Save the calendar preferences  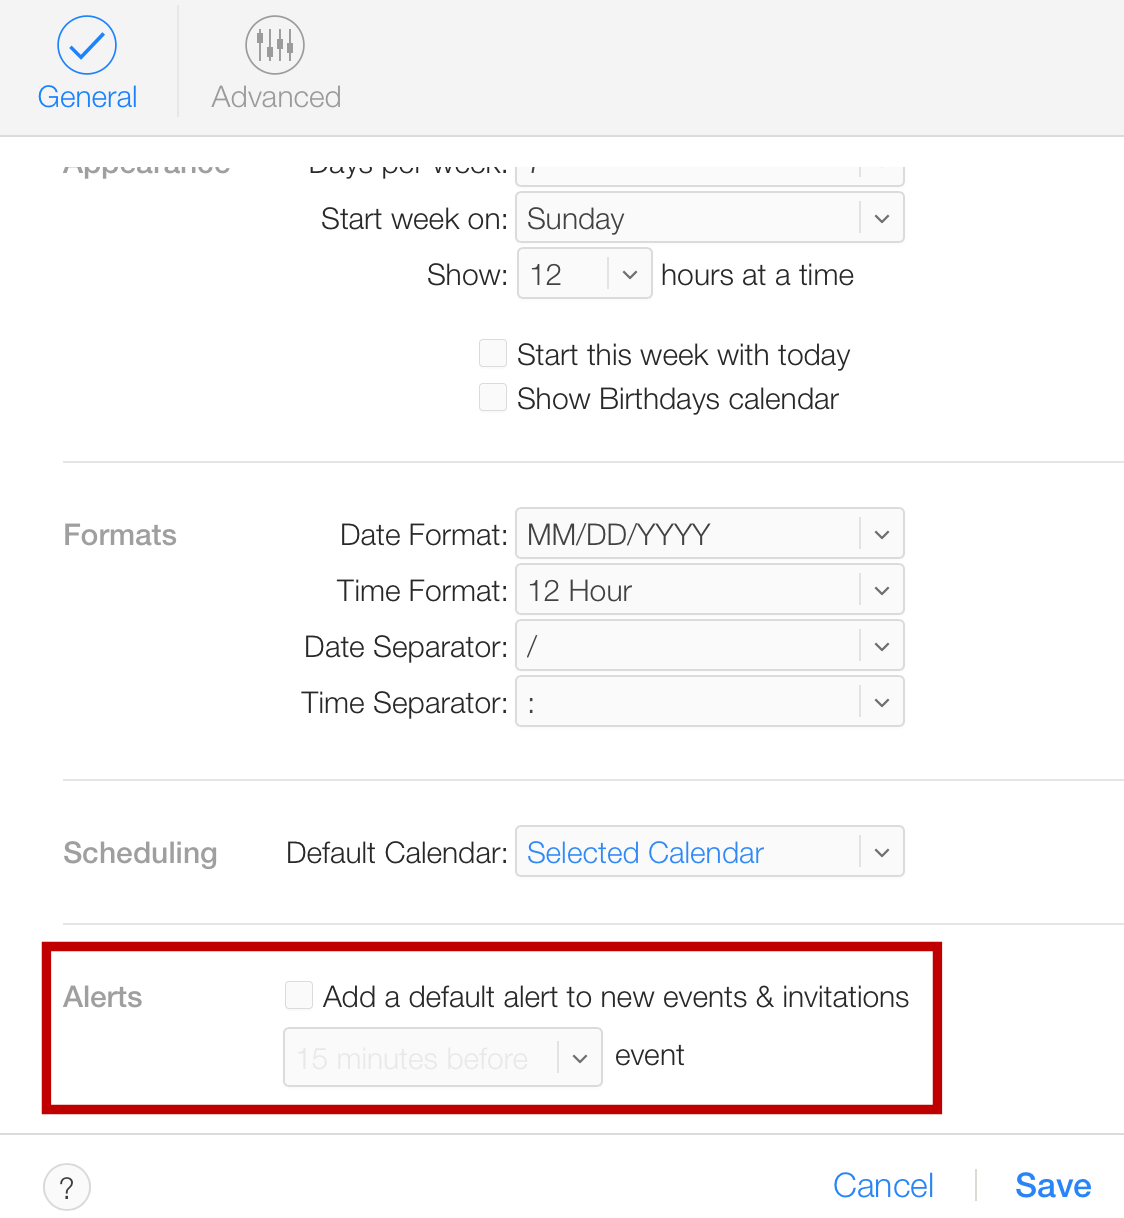[x=1052, y=1185]
